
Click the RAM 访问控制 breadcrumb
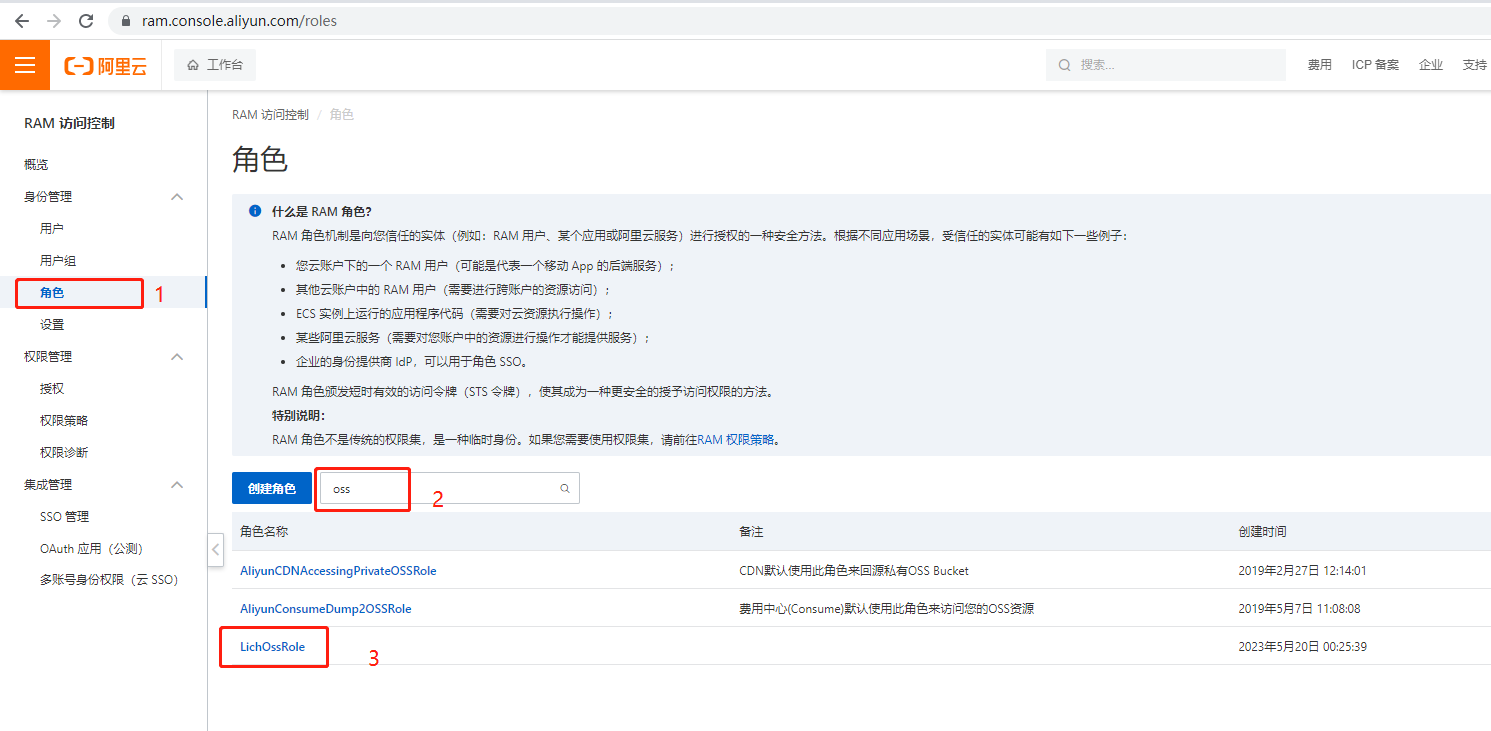pos(270,115)
